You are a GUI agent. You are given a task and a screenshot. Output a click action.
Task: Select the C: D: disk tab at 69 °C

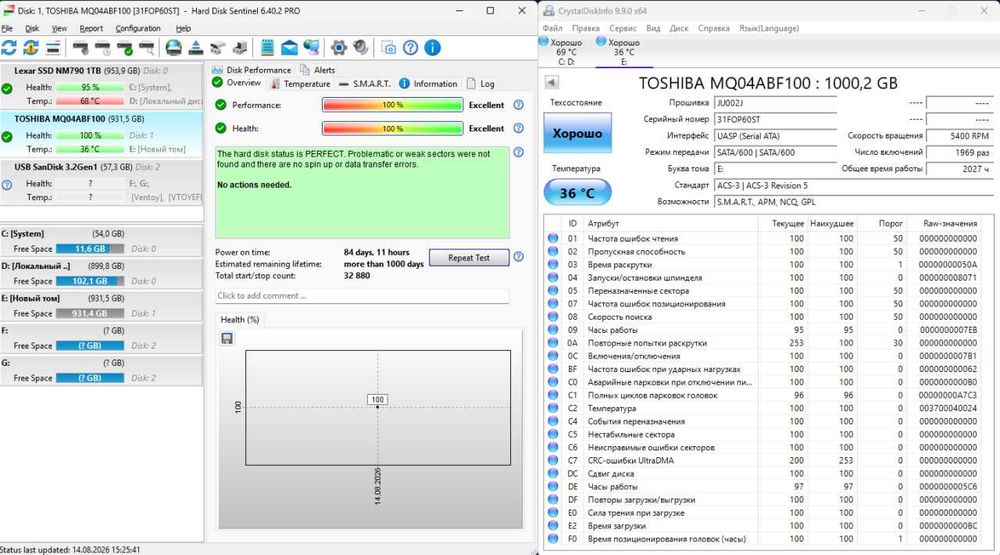[x=566, y=52]
